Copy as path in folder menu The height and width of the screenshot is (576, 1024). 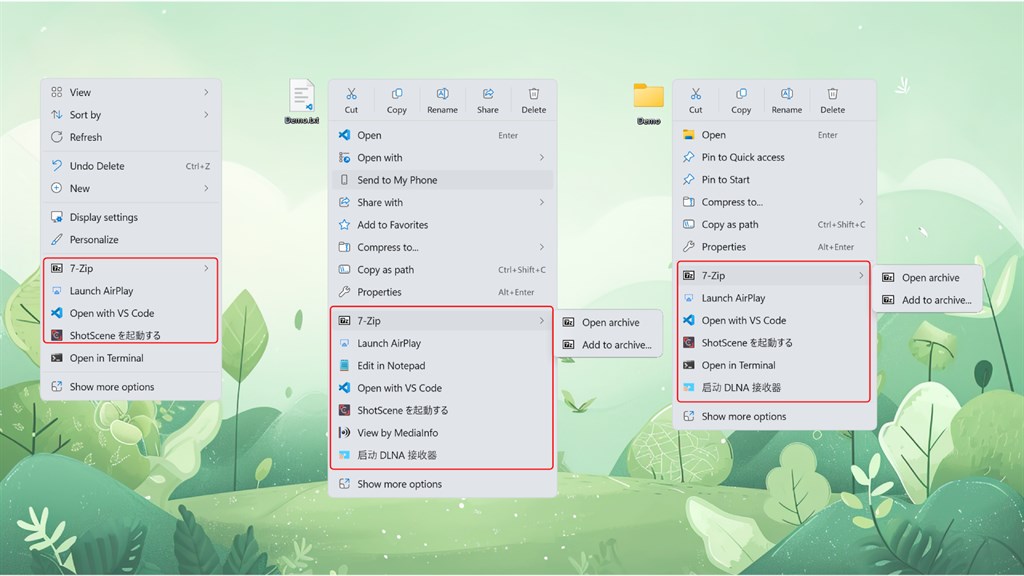coord(774,225)
